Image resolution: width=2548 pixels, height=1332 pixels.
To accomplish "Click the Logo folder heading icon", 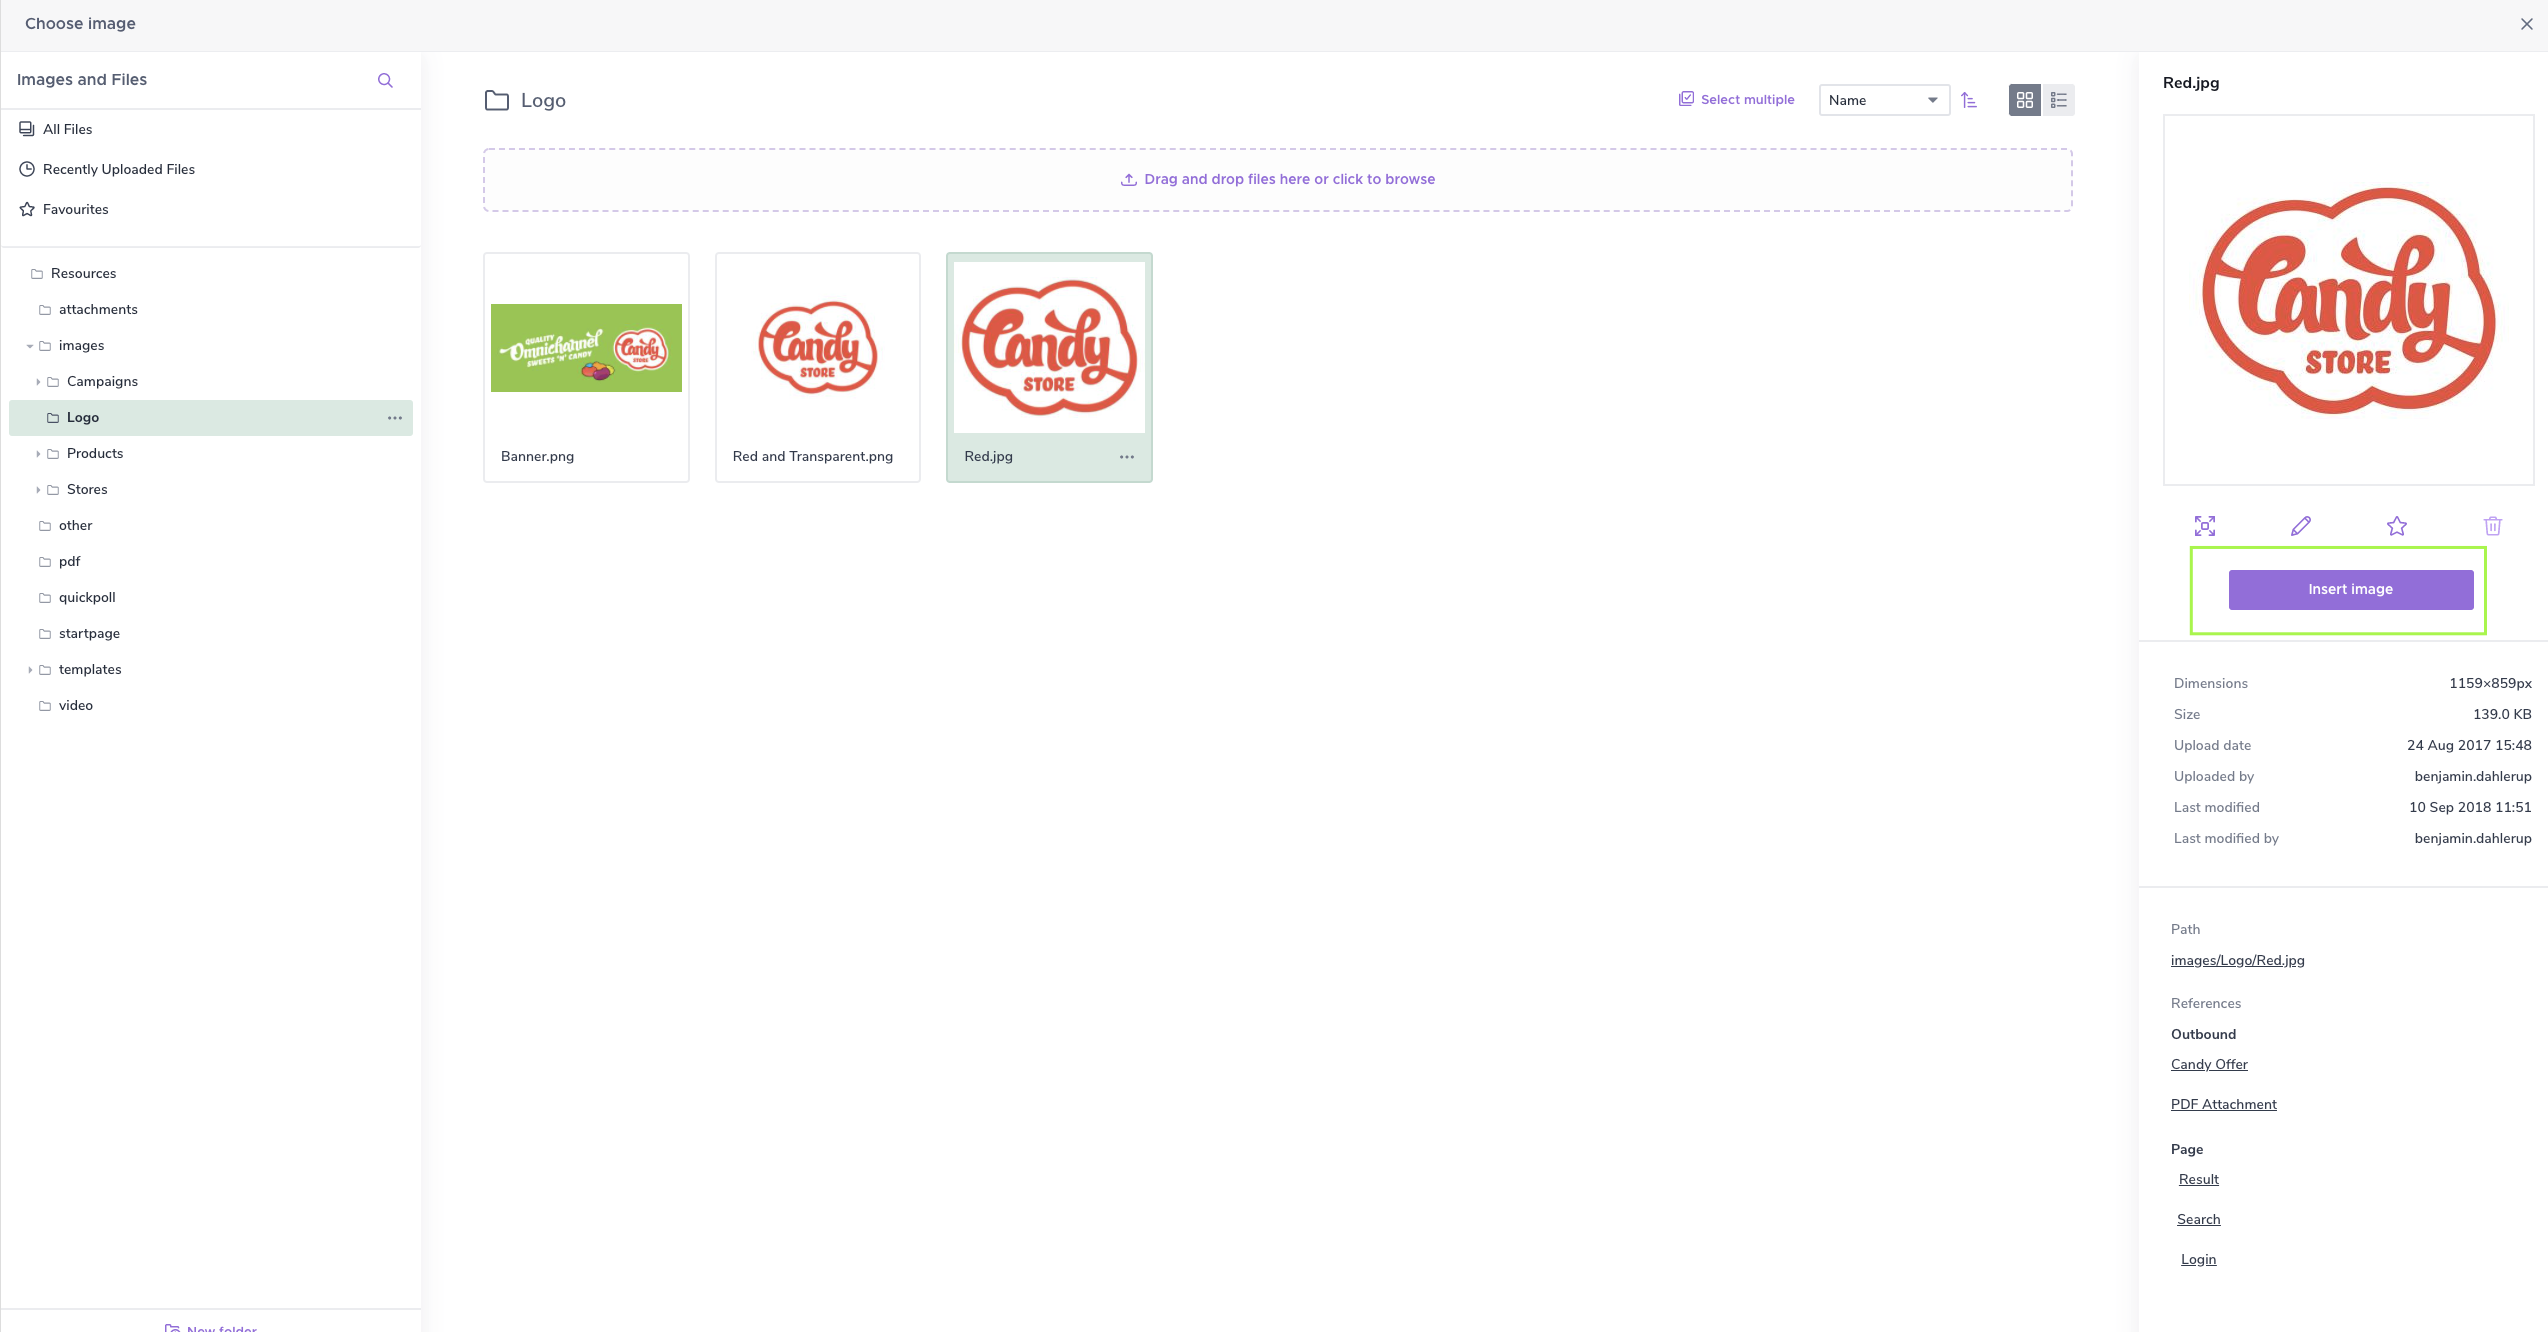I will (x=497, y=100).
